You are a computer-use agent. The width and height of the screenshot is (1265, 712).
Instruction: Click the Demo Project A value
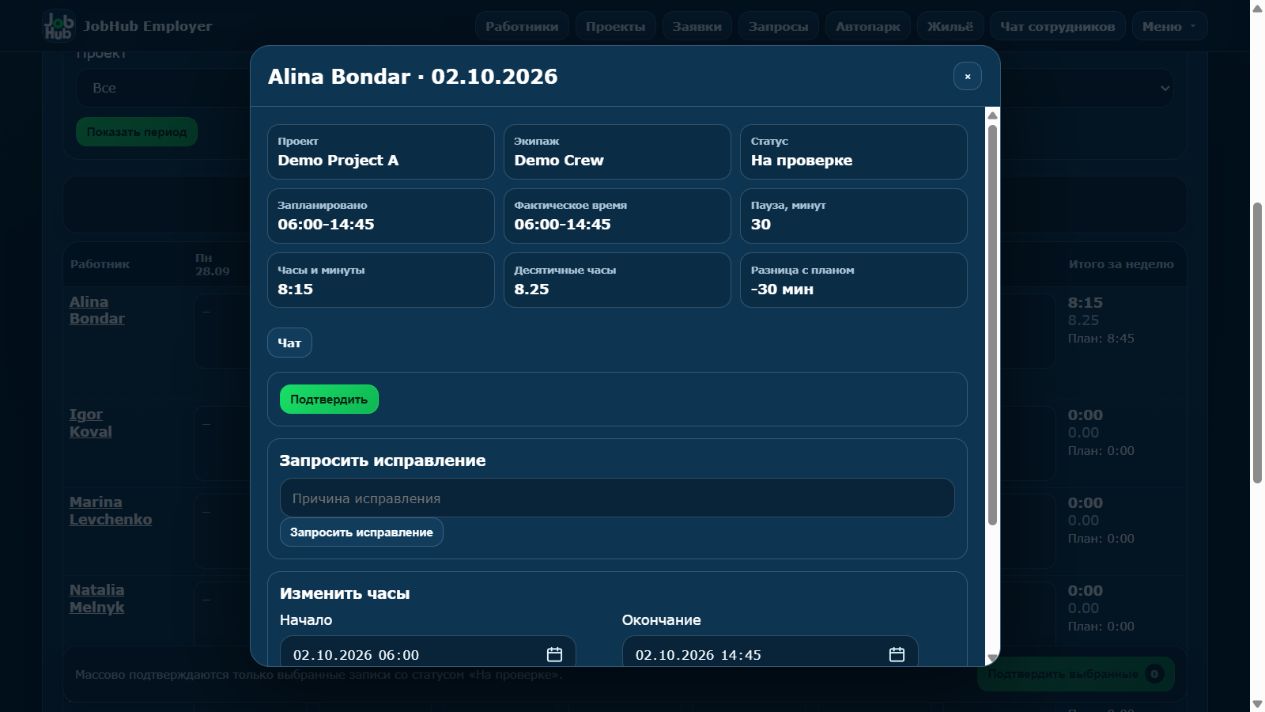pos(338,160)
